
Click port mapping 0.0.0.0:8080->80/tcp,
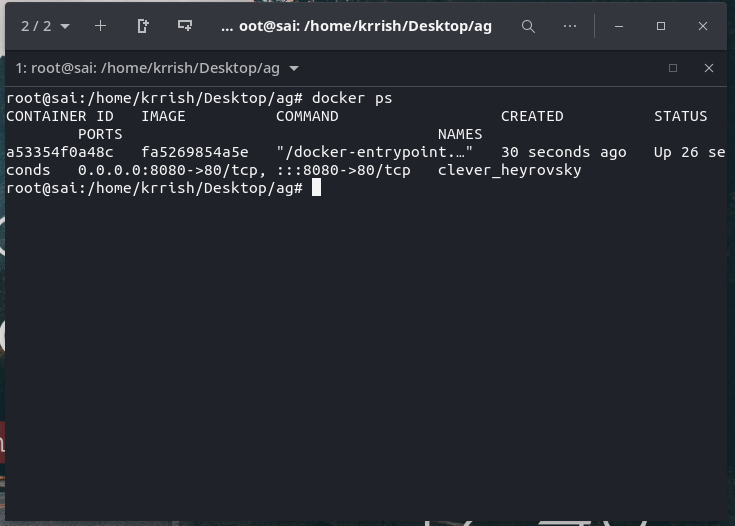click(x=172, y=170)
